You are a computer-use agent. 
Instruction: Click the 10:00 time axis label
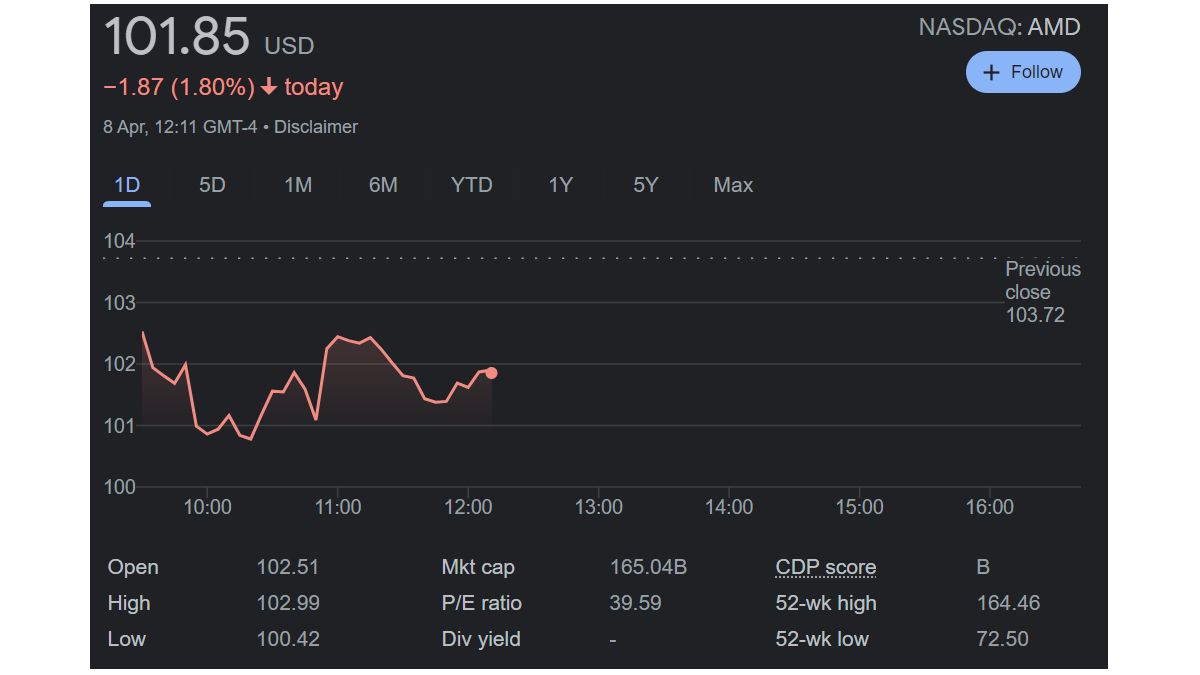click(x=208, y=507)
